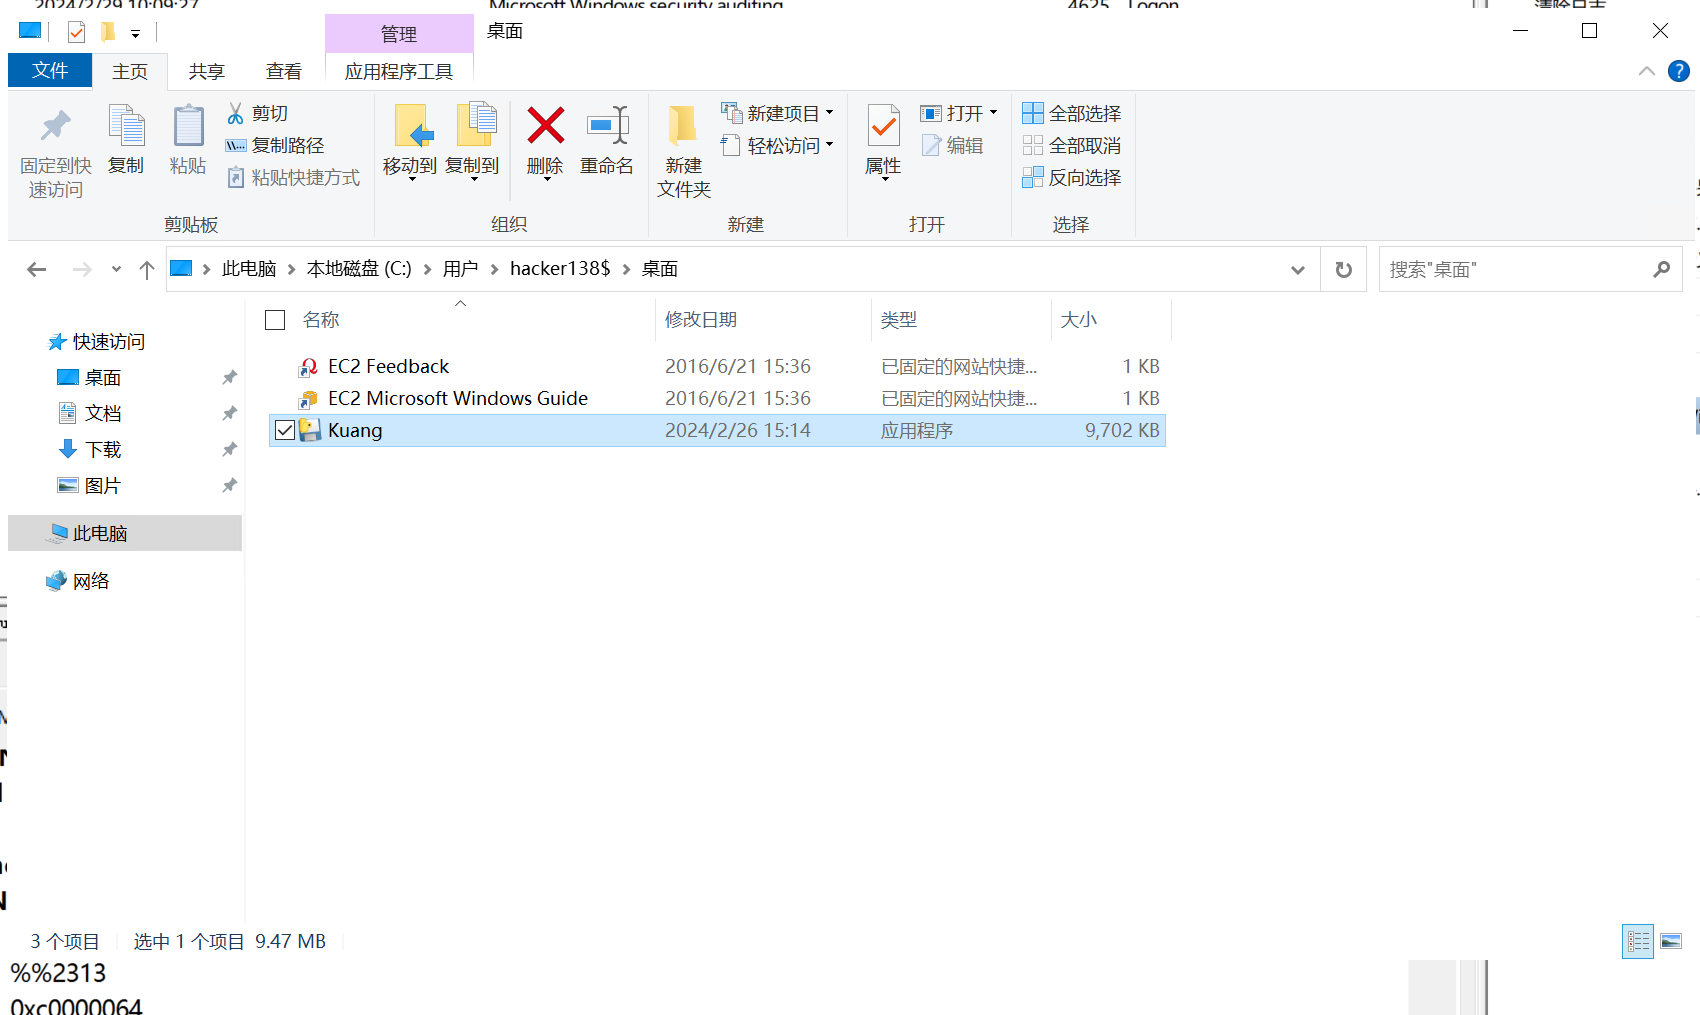
Task: Click the search magnifier icon
Action: click(x=1662, y=269)
